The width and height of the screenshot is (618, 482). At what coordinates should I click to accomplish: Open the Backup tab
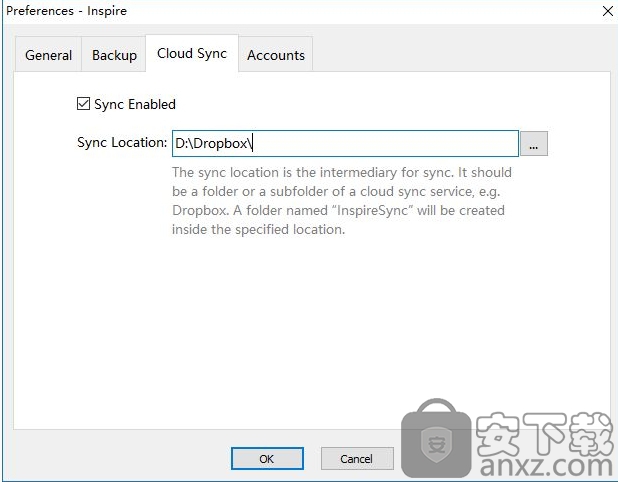[x=114, y=55]
